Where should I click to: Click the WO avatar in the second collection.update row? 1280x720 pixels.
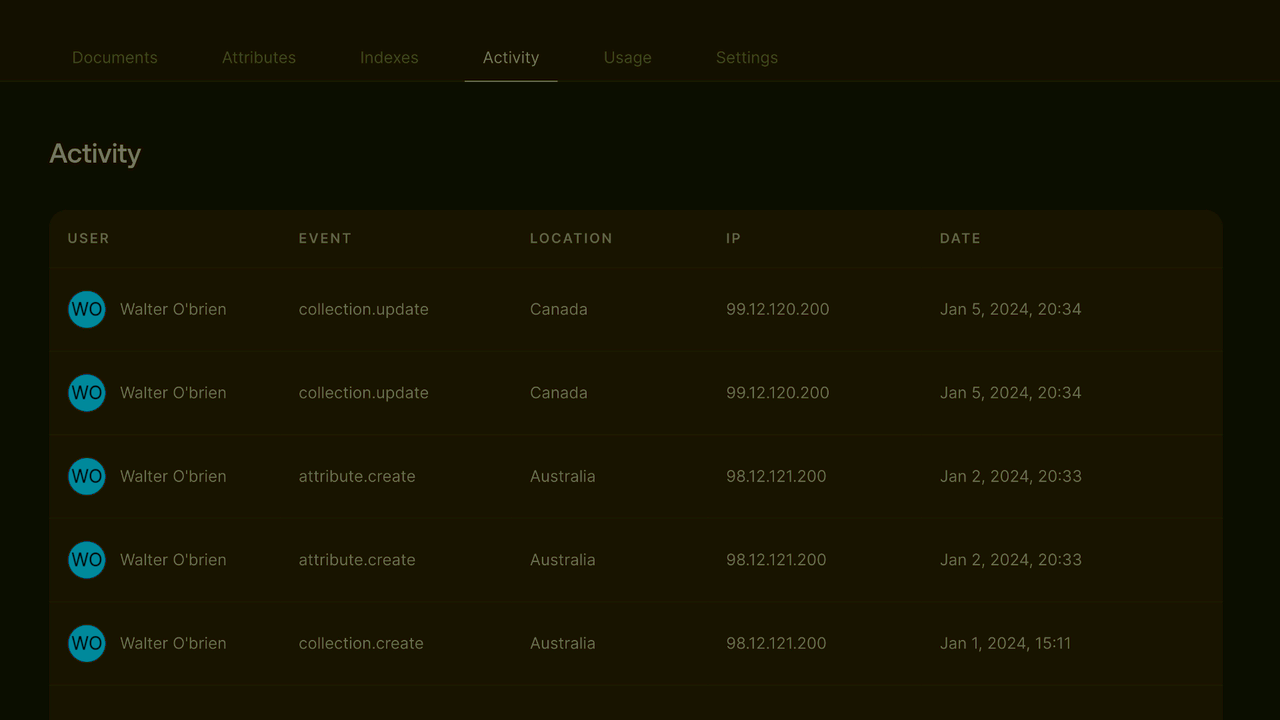coord(86,392)
